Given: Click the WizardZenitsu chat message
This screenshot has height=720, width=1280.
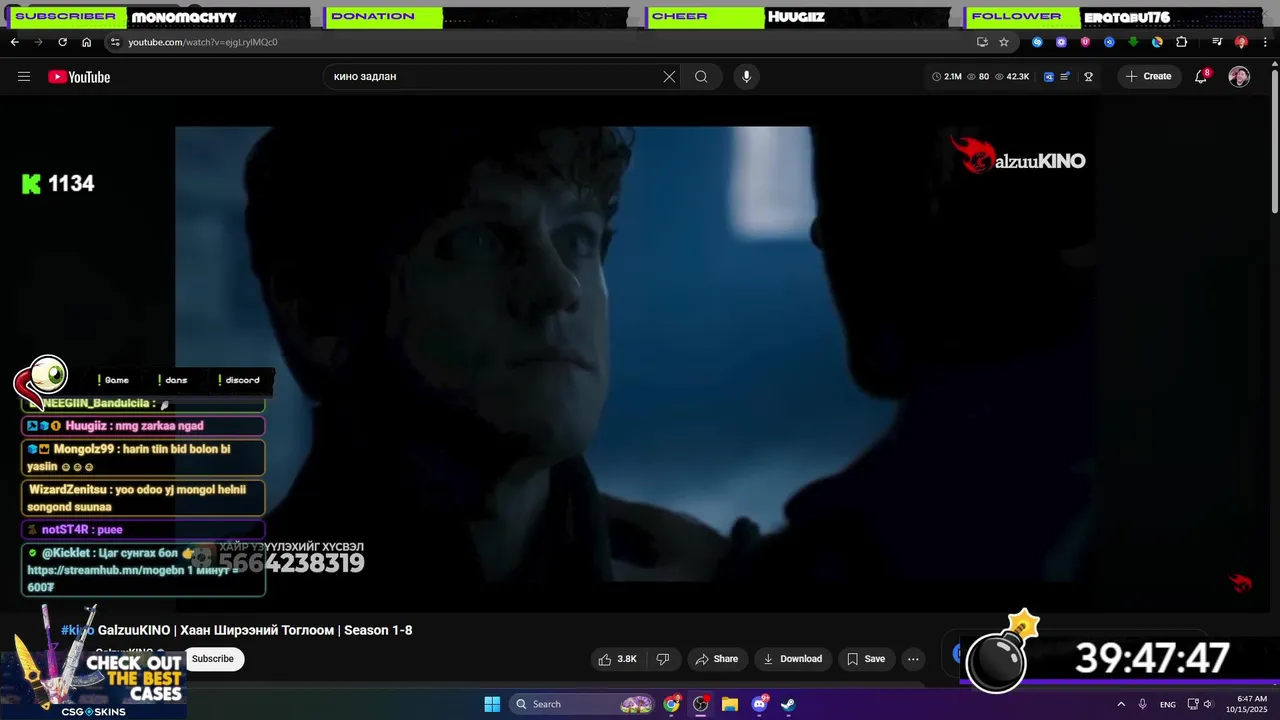Looking at the screenshot, I should 143,498.
